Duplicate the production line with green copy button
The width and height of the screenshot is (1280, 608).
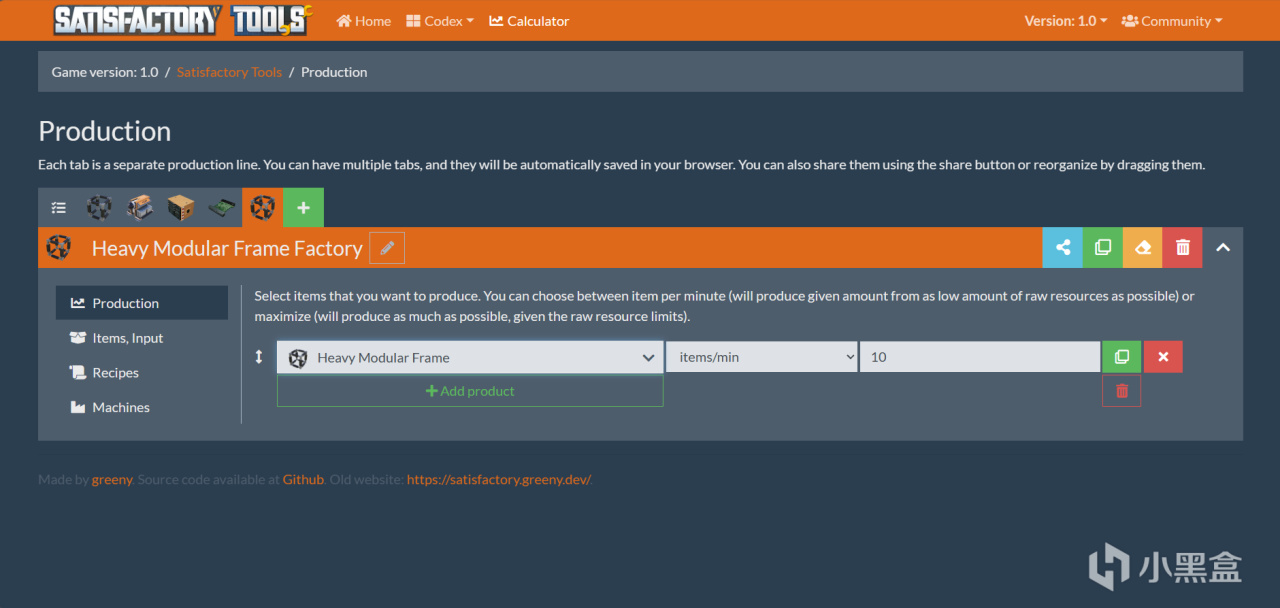[1103, 247]
